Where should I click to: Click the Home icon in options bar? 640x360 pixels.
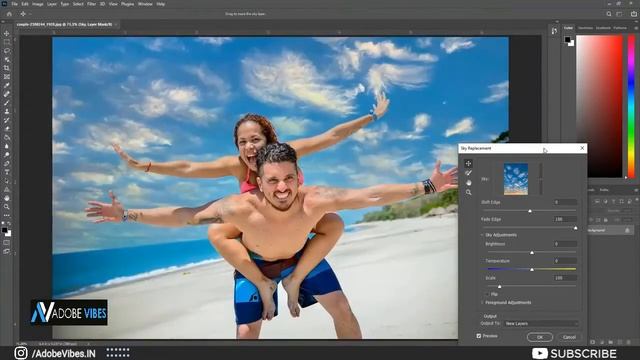[x=9, y=14]
